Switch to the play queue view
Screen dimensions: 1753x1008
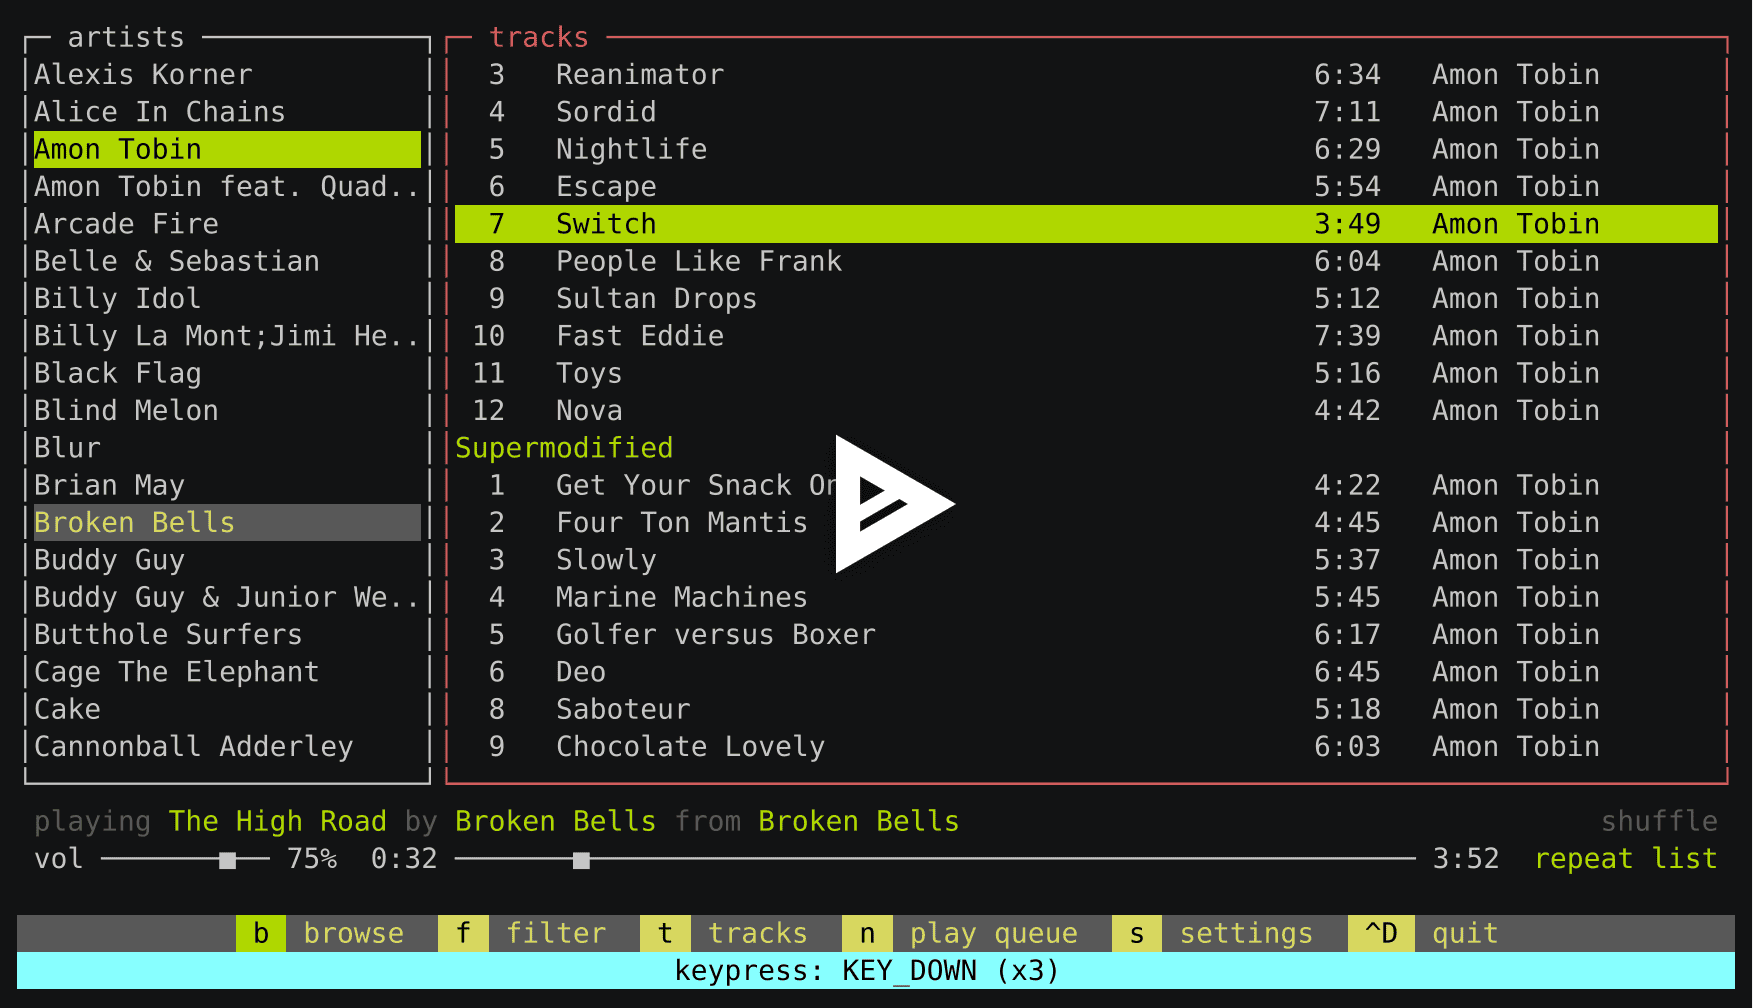993,932
